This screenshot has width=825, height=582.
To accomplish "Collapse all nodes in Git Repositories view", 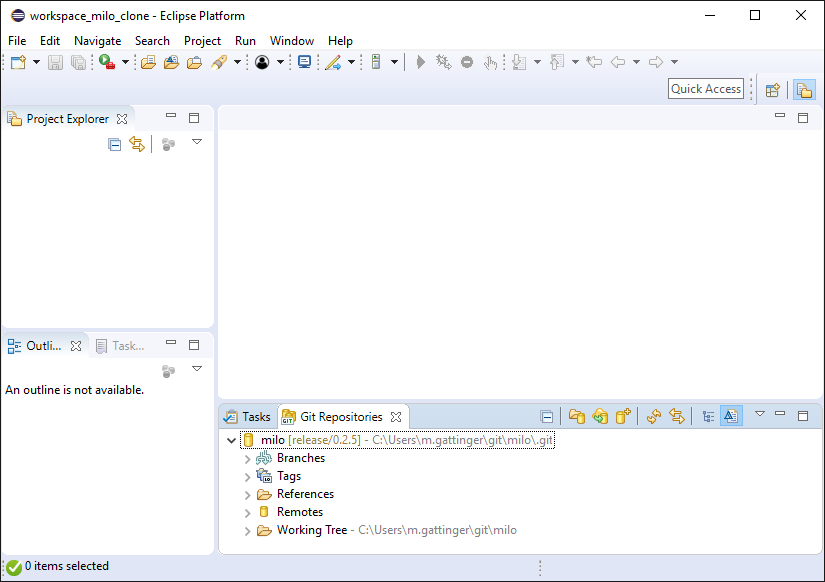I will [x=547, y=417].
